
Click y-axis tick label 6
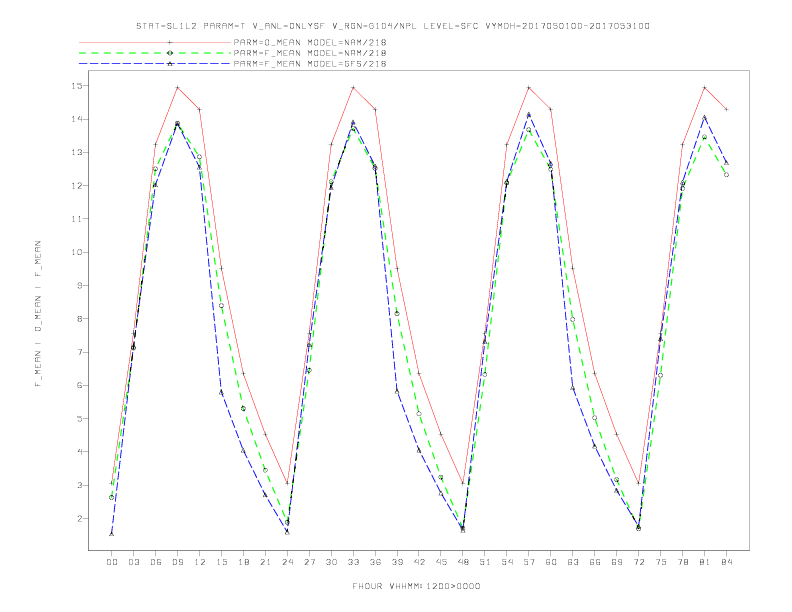point(80,385)
